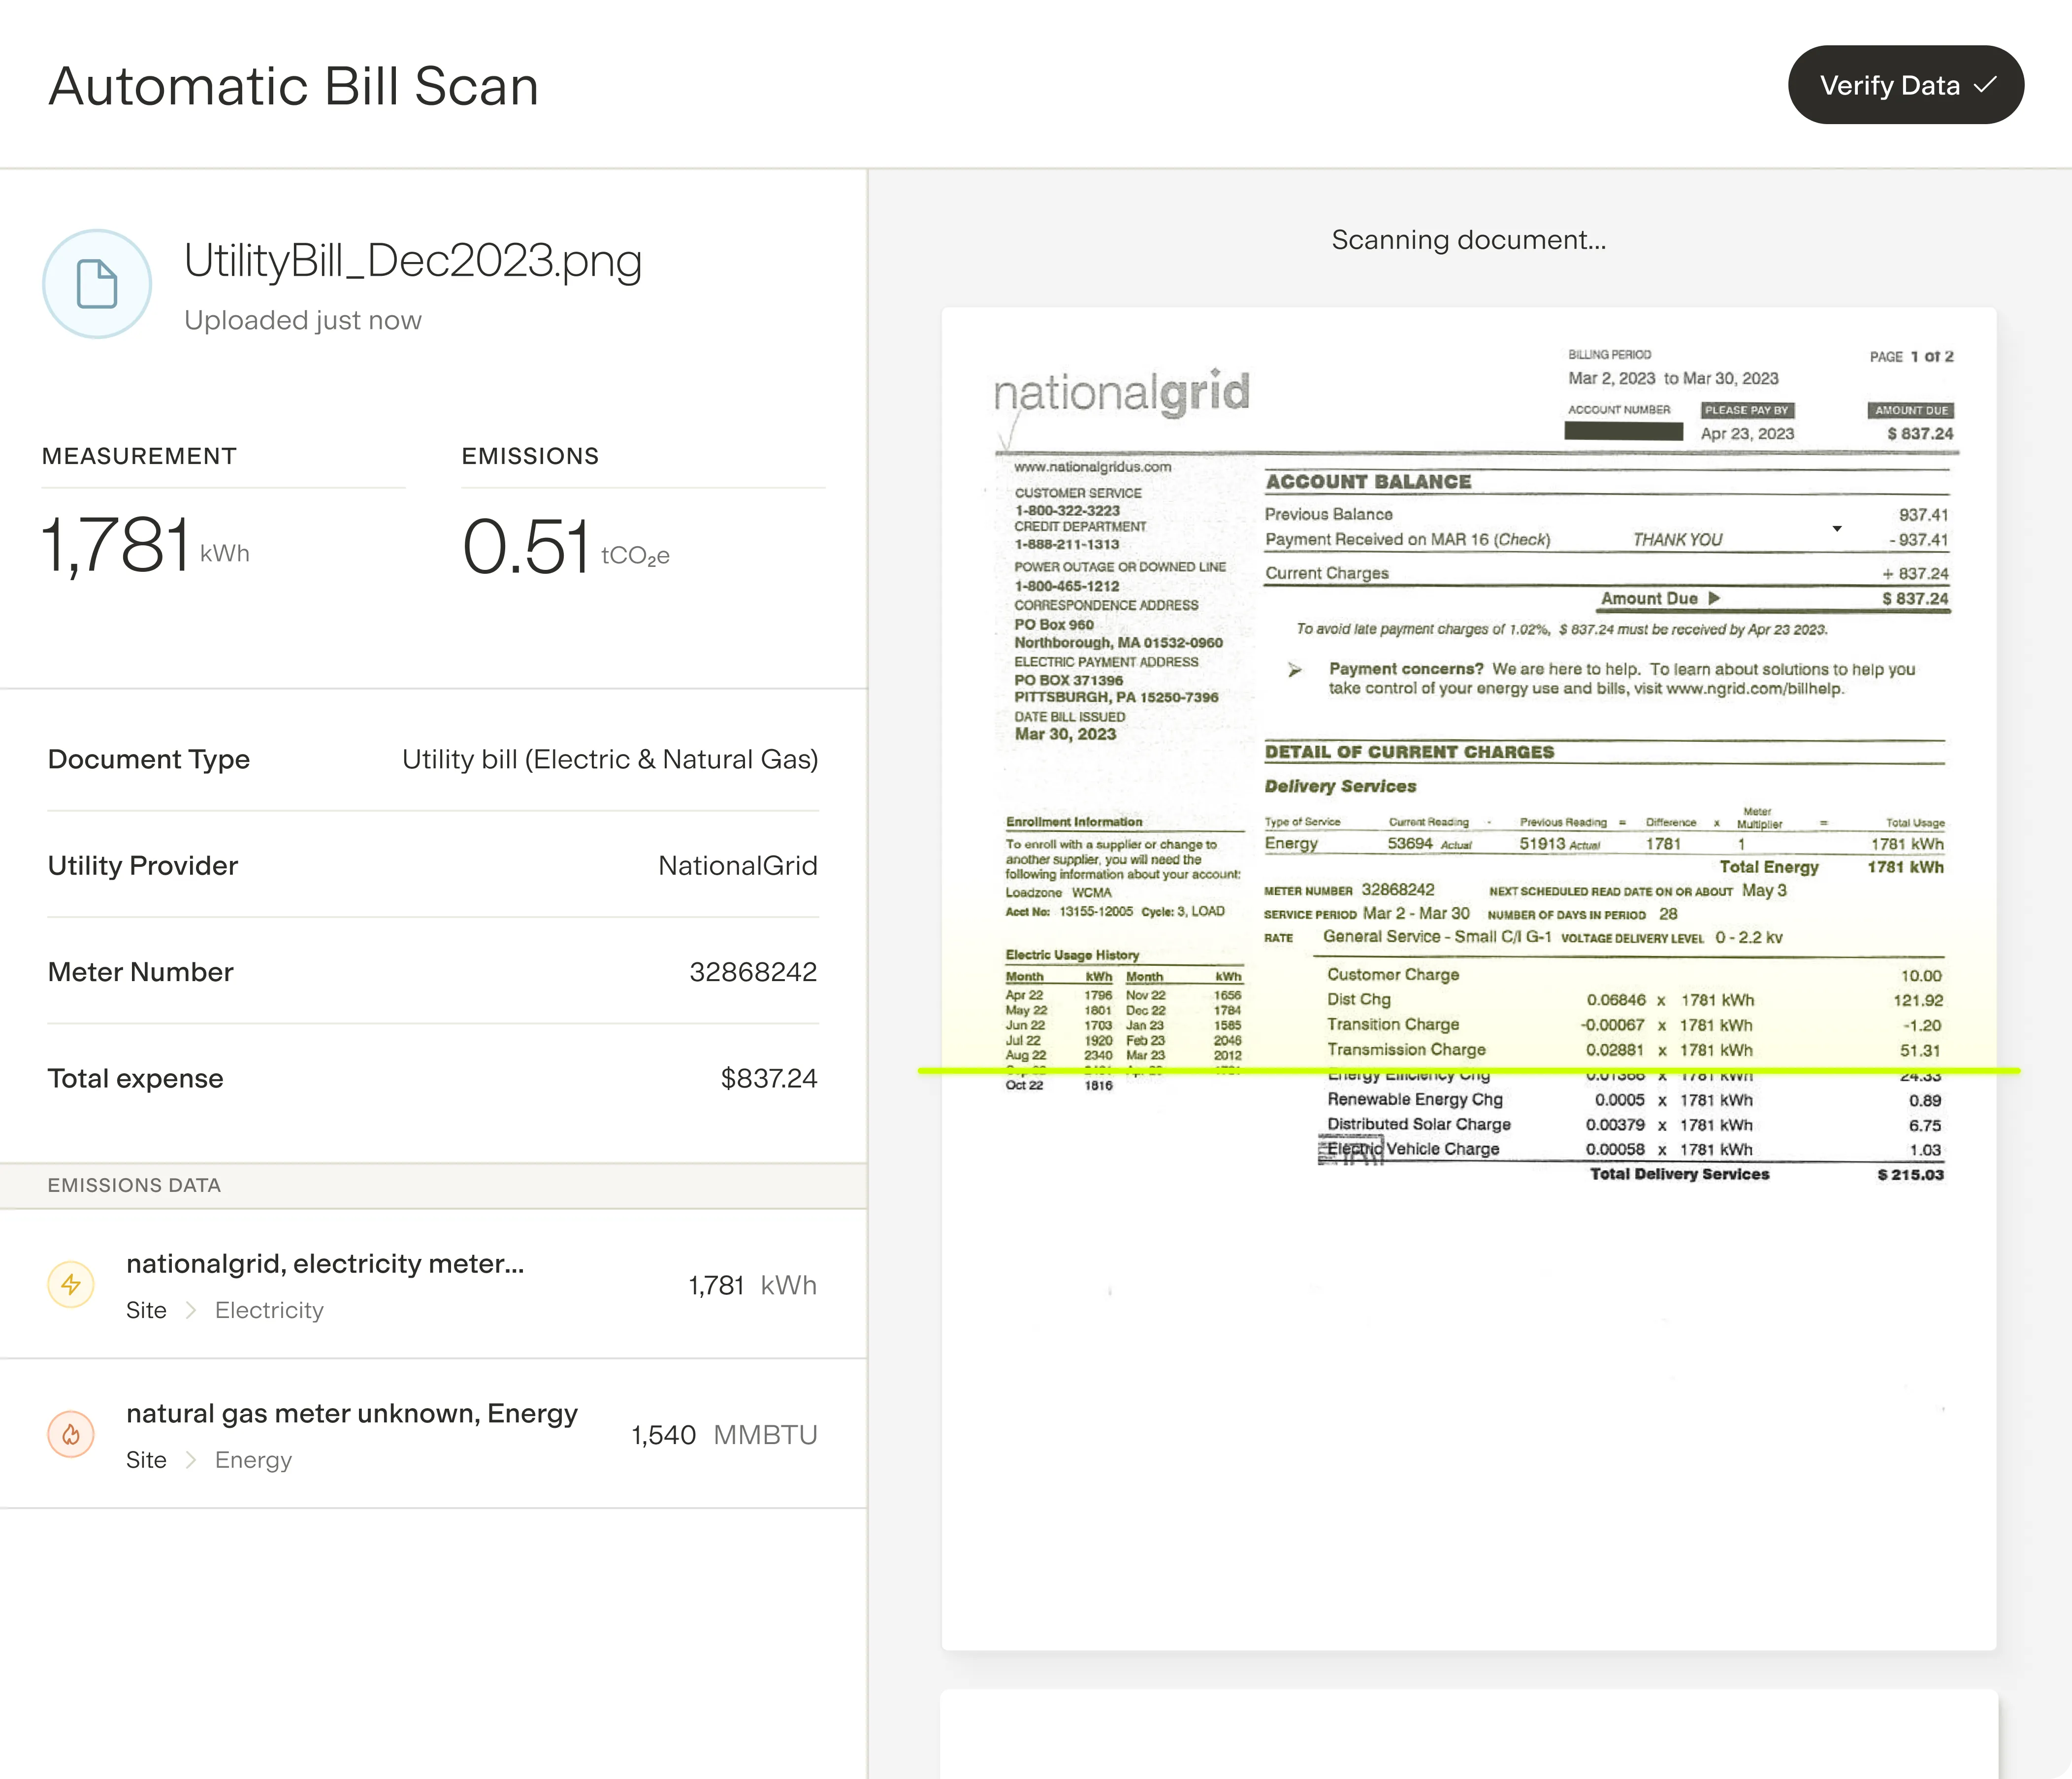Expand the Site chevron under Energy meter

tap(190, 1460)
